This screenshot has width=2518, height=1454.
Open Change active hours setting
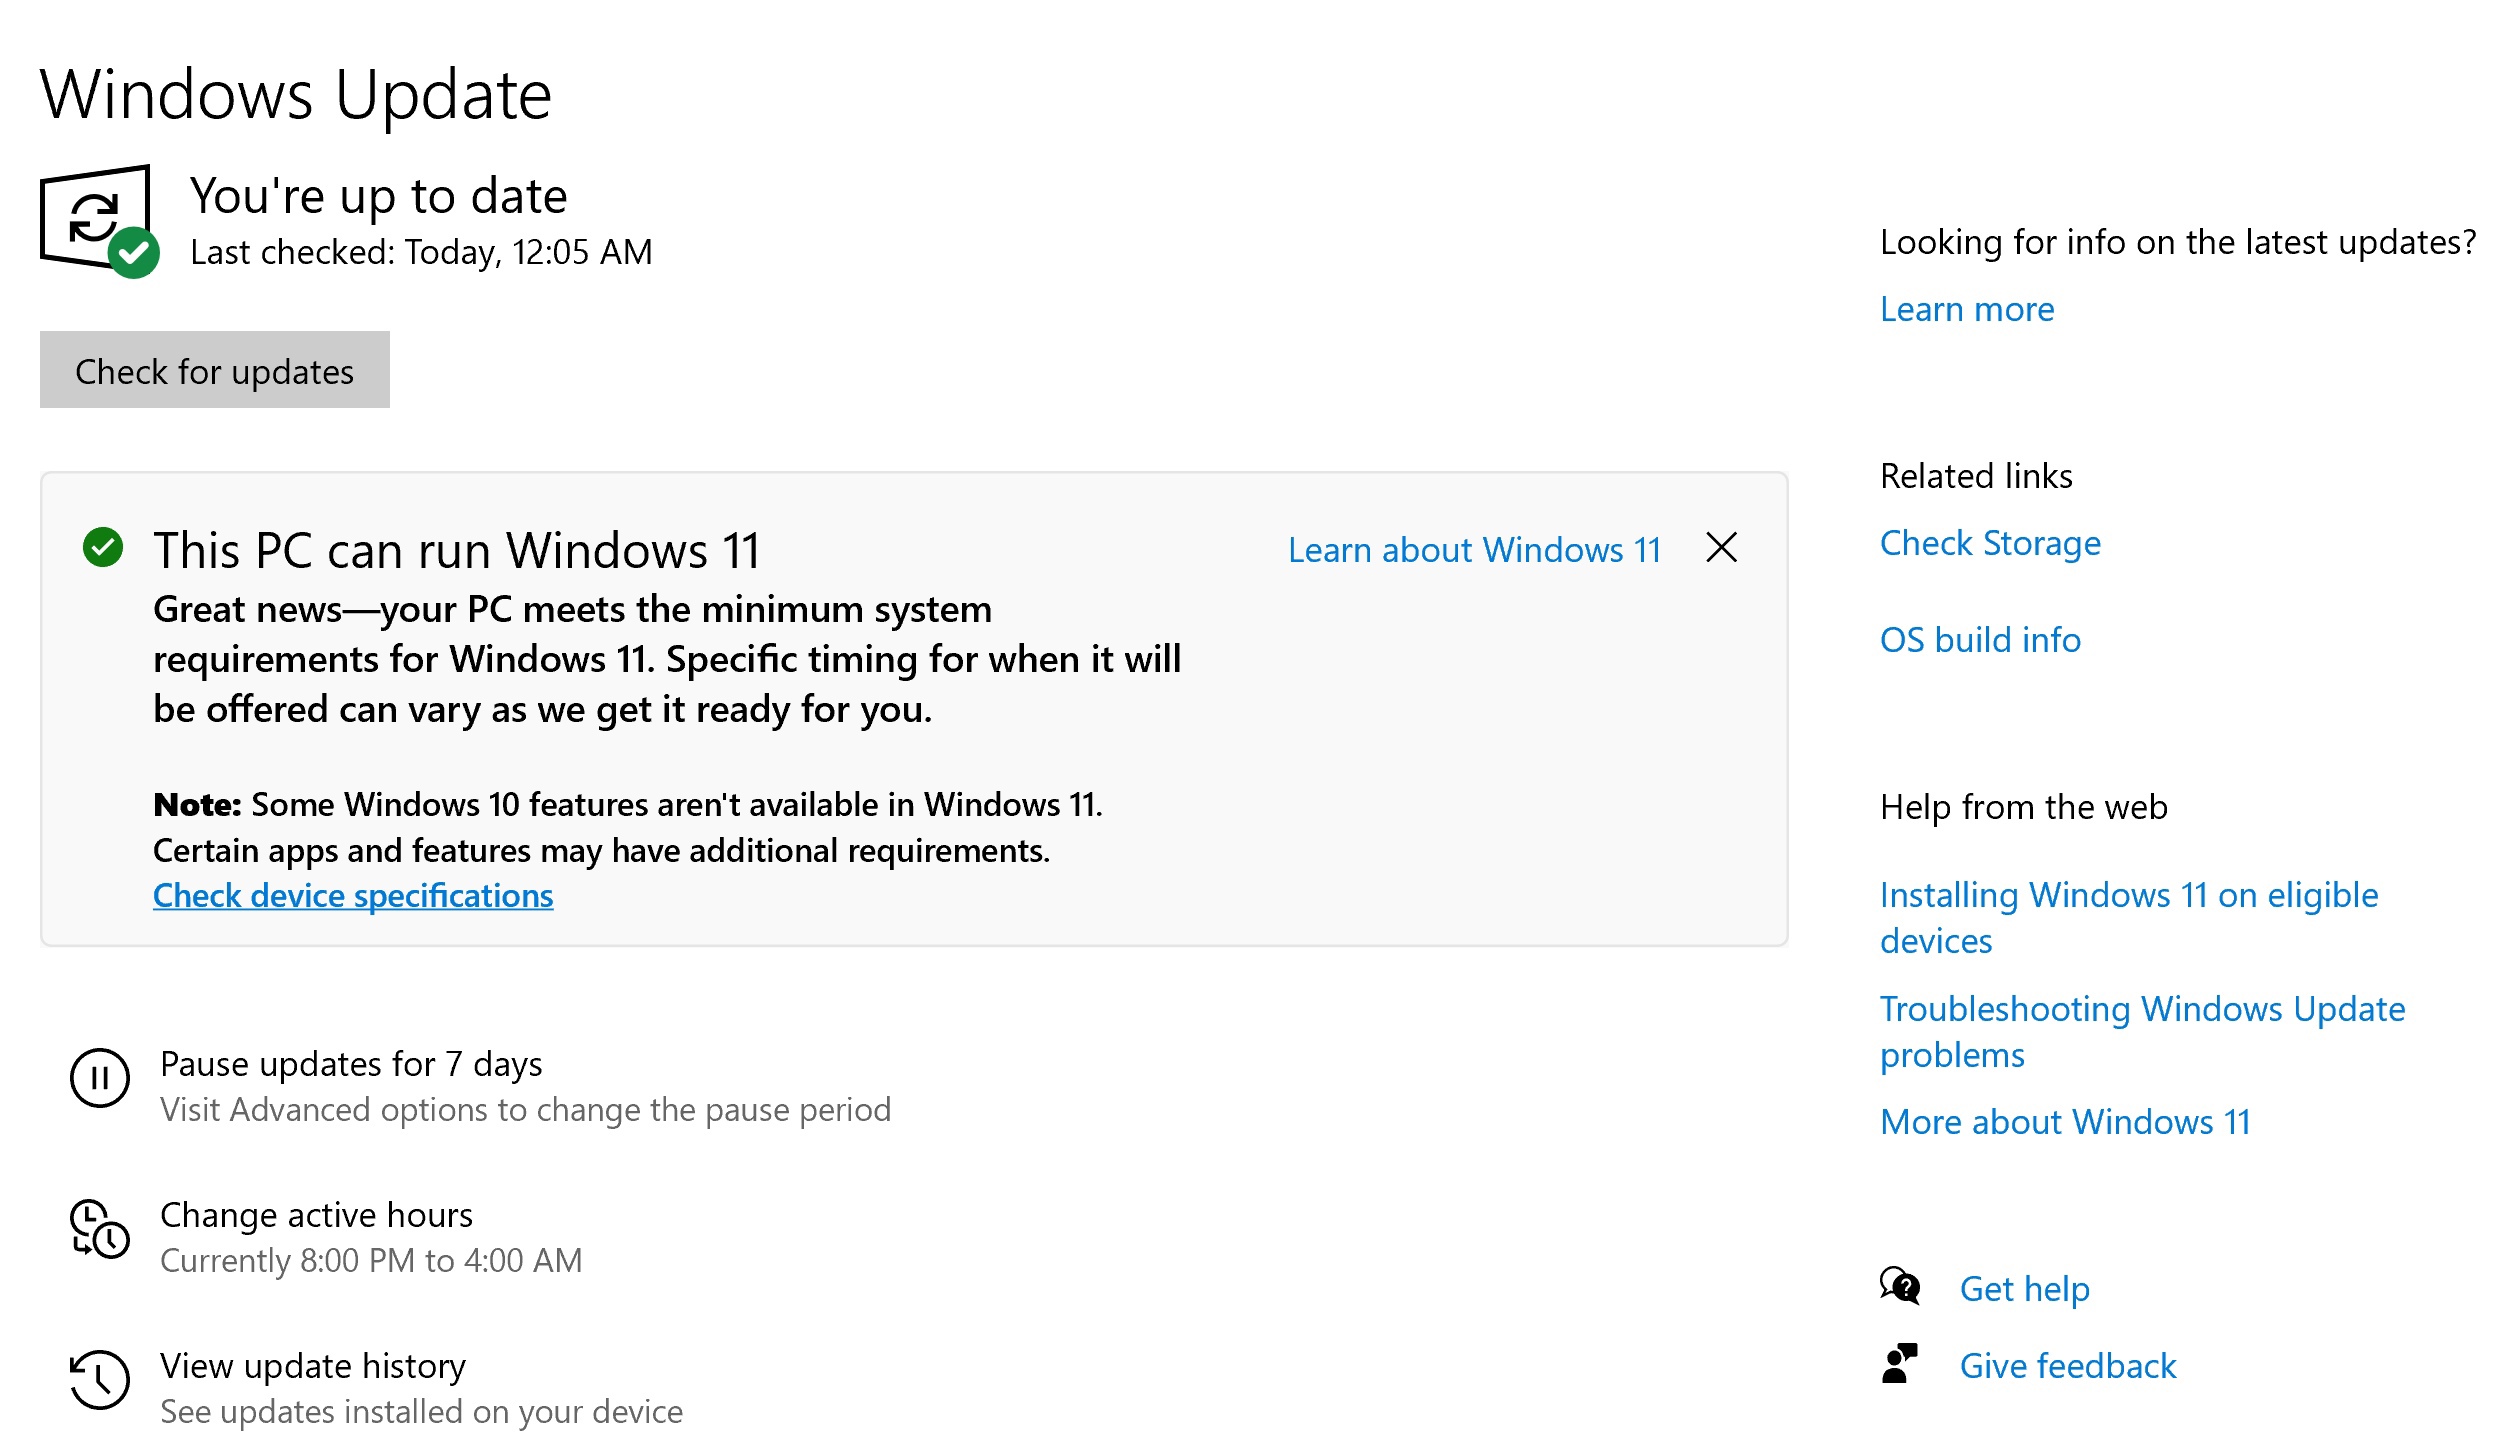pos(316,1215)
